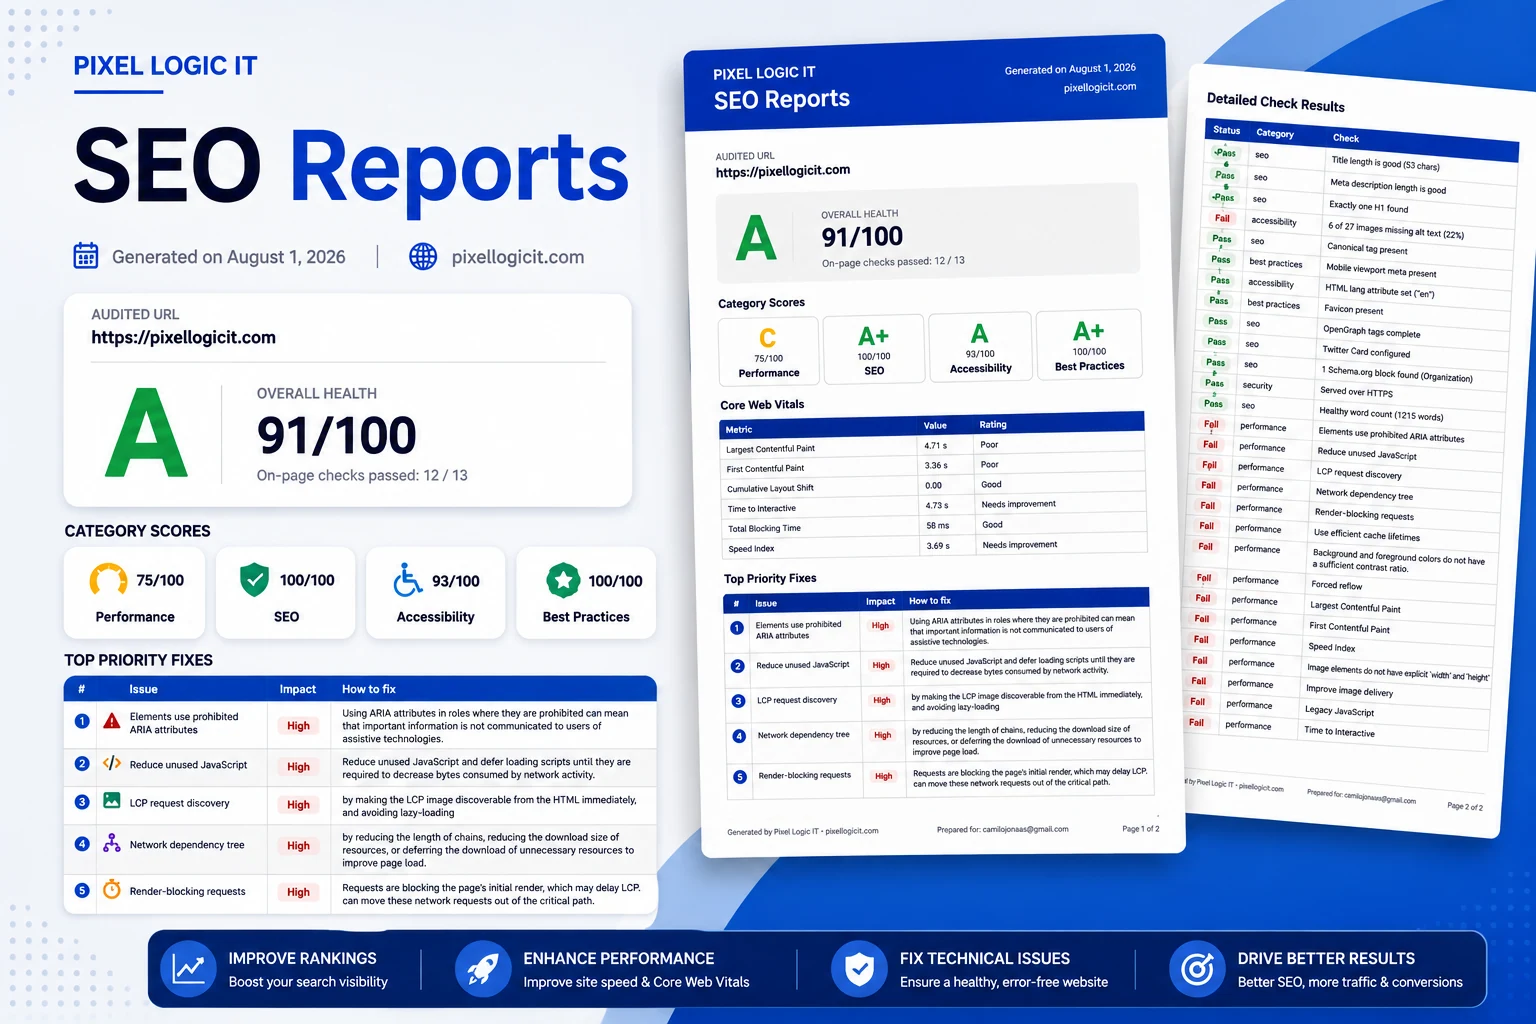Click the Enhance Performance rocket icon

pyautogui.click(x=483, y=969)
